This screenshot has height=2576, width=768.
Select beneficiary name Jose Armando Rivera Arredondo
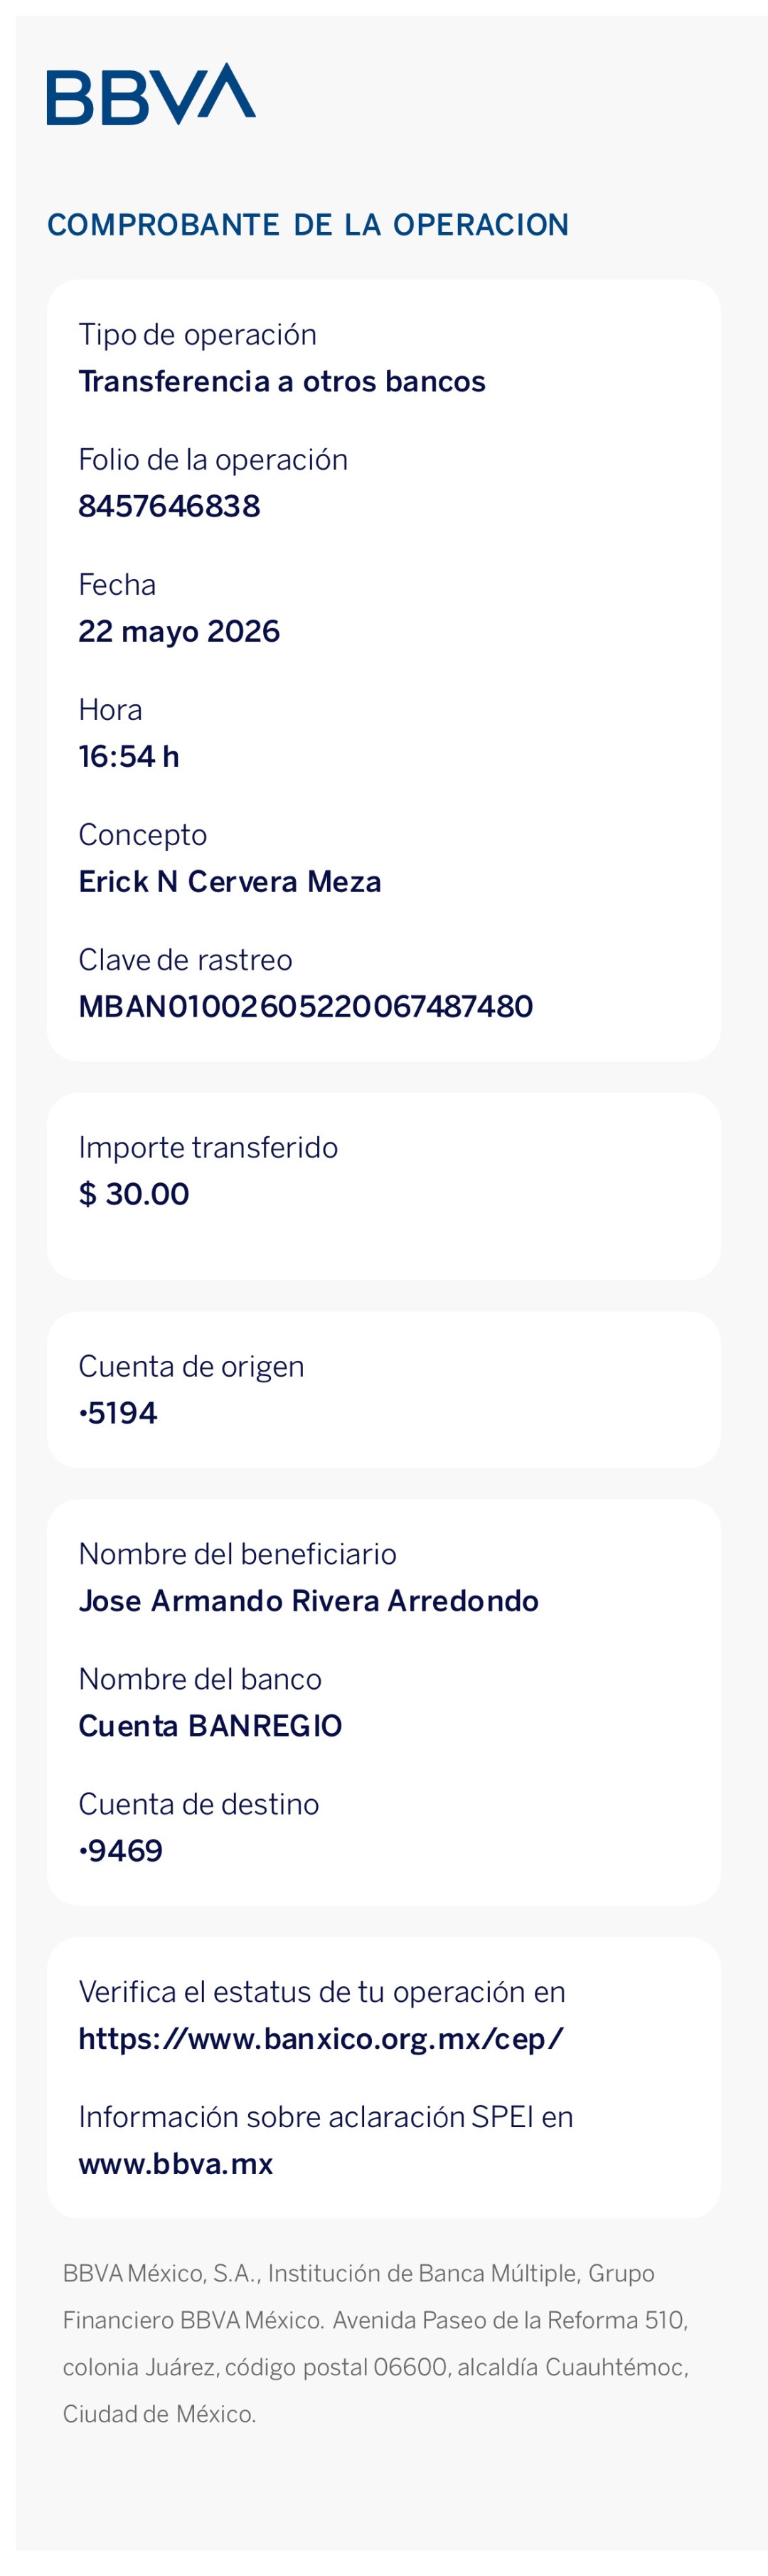click(x=309, y=1601)
